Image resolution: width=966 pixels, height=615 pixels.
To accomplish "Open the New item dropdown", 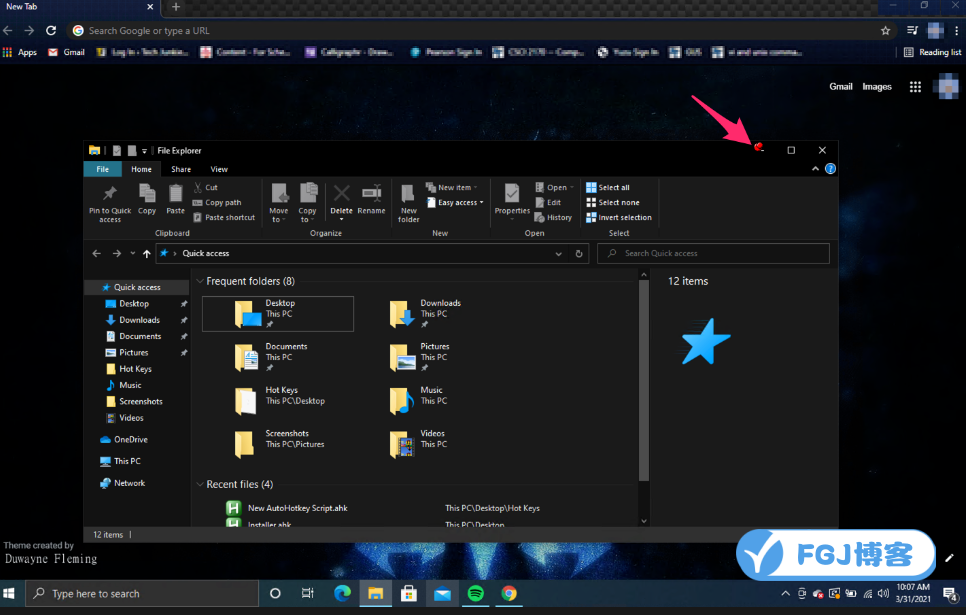I will [452, 187].
